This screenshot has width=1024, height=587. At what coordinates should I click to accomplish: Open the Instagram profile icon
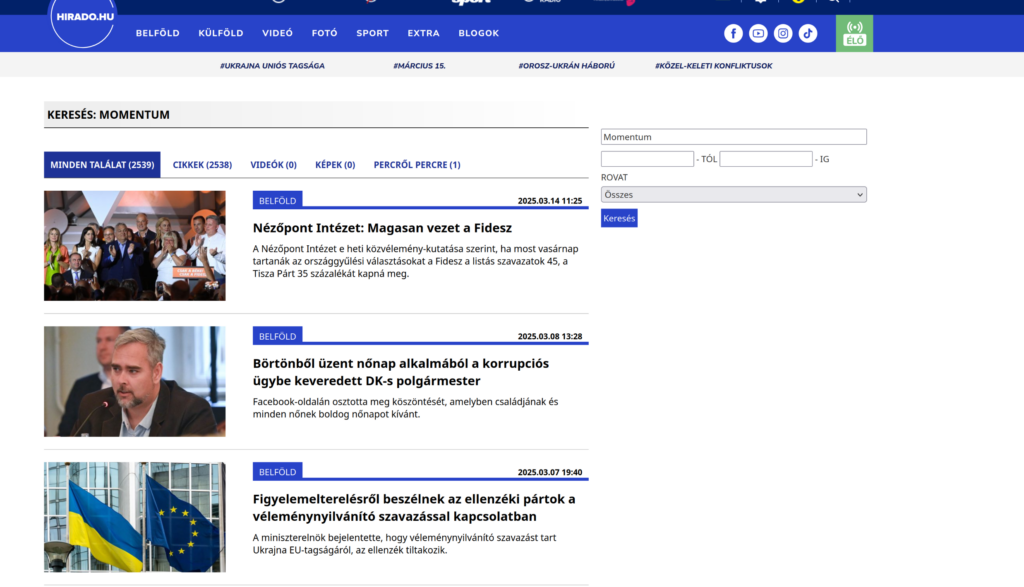pos(783,33)
